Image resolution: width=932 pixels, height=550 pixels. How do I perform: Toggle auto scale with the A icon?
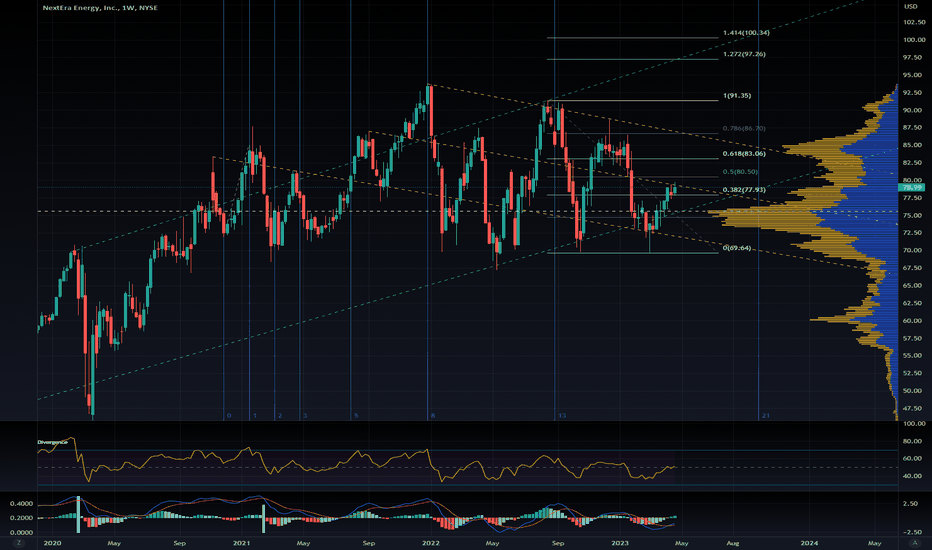(x=914, y=543)
